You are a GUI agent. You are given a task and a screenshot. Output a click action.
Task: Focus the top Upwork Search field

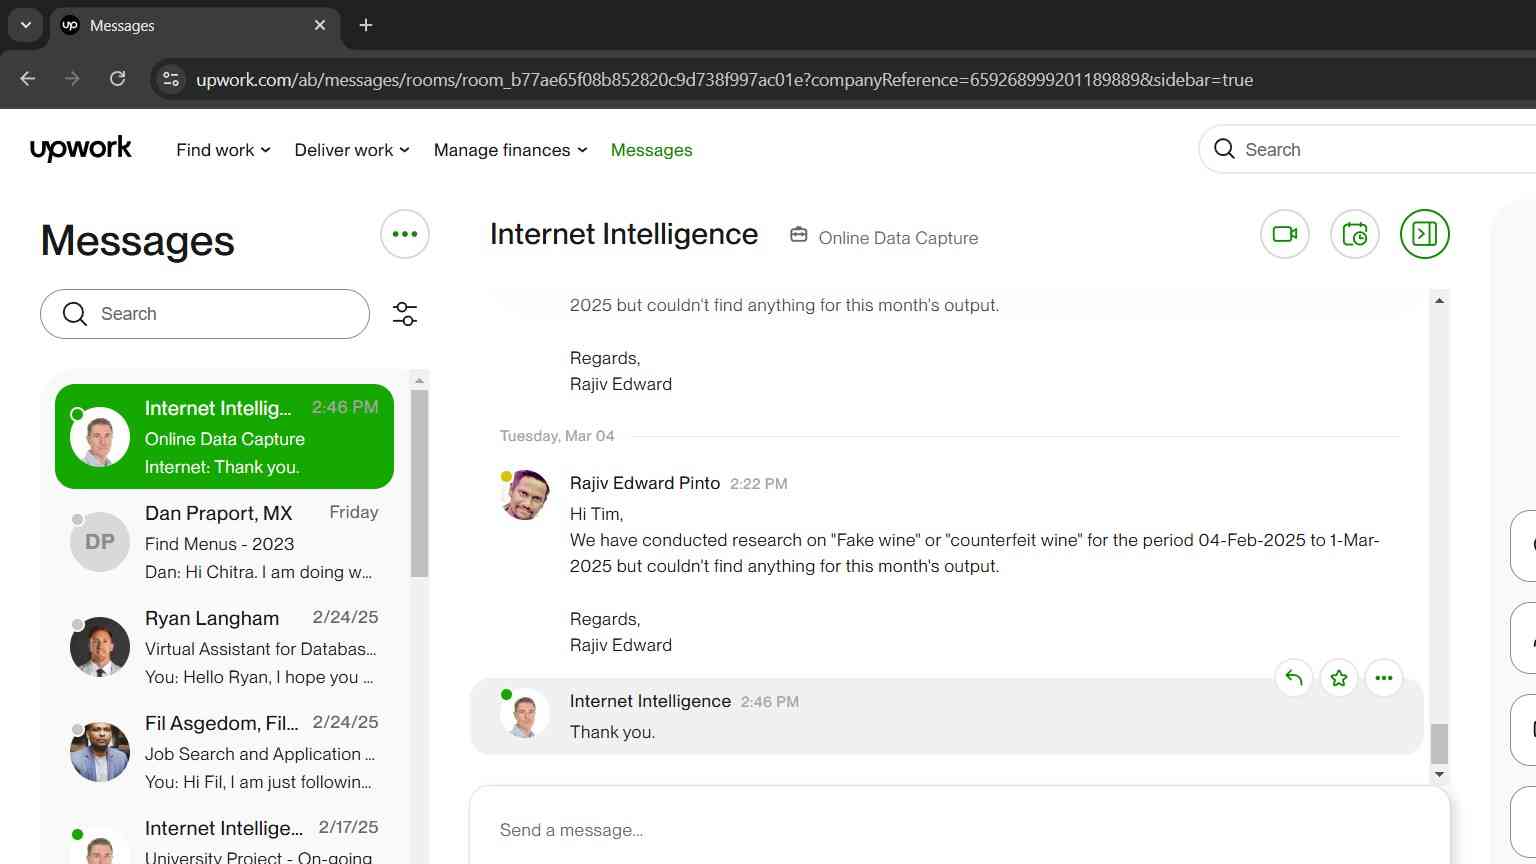point(1367,149)
